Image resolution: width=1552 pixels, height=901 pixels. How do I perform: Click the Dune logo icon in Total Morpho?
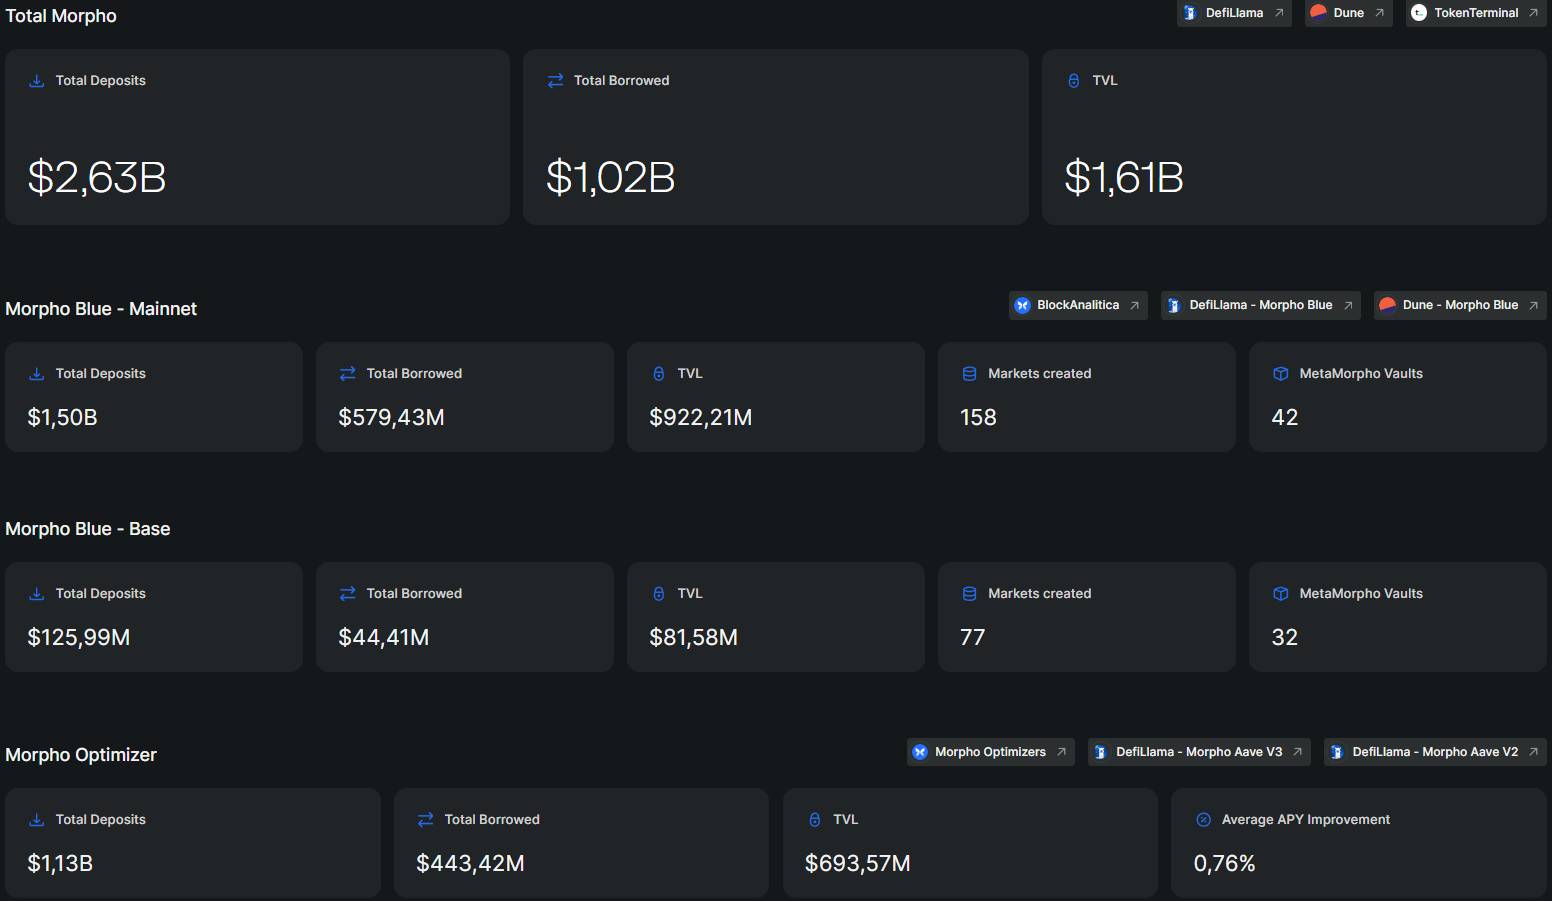pyautogui.click(x=1318, y=13)
